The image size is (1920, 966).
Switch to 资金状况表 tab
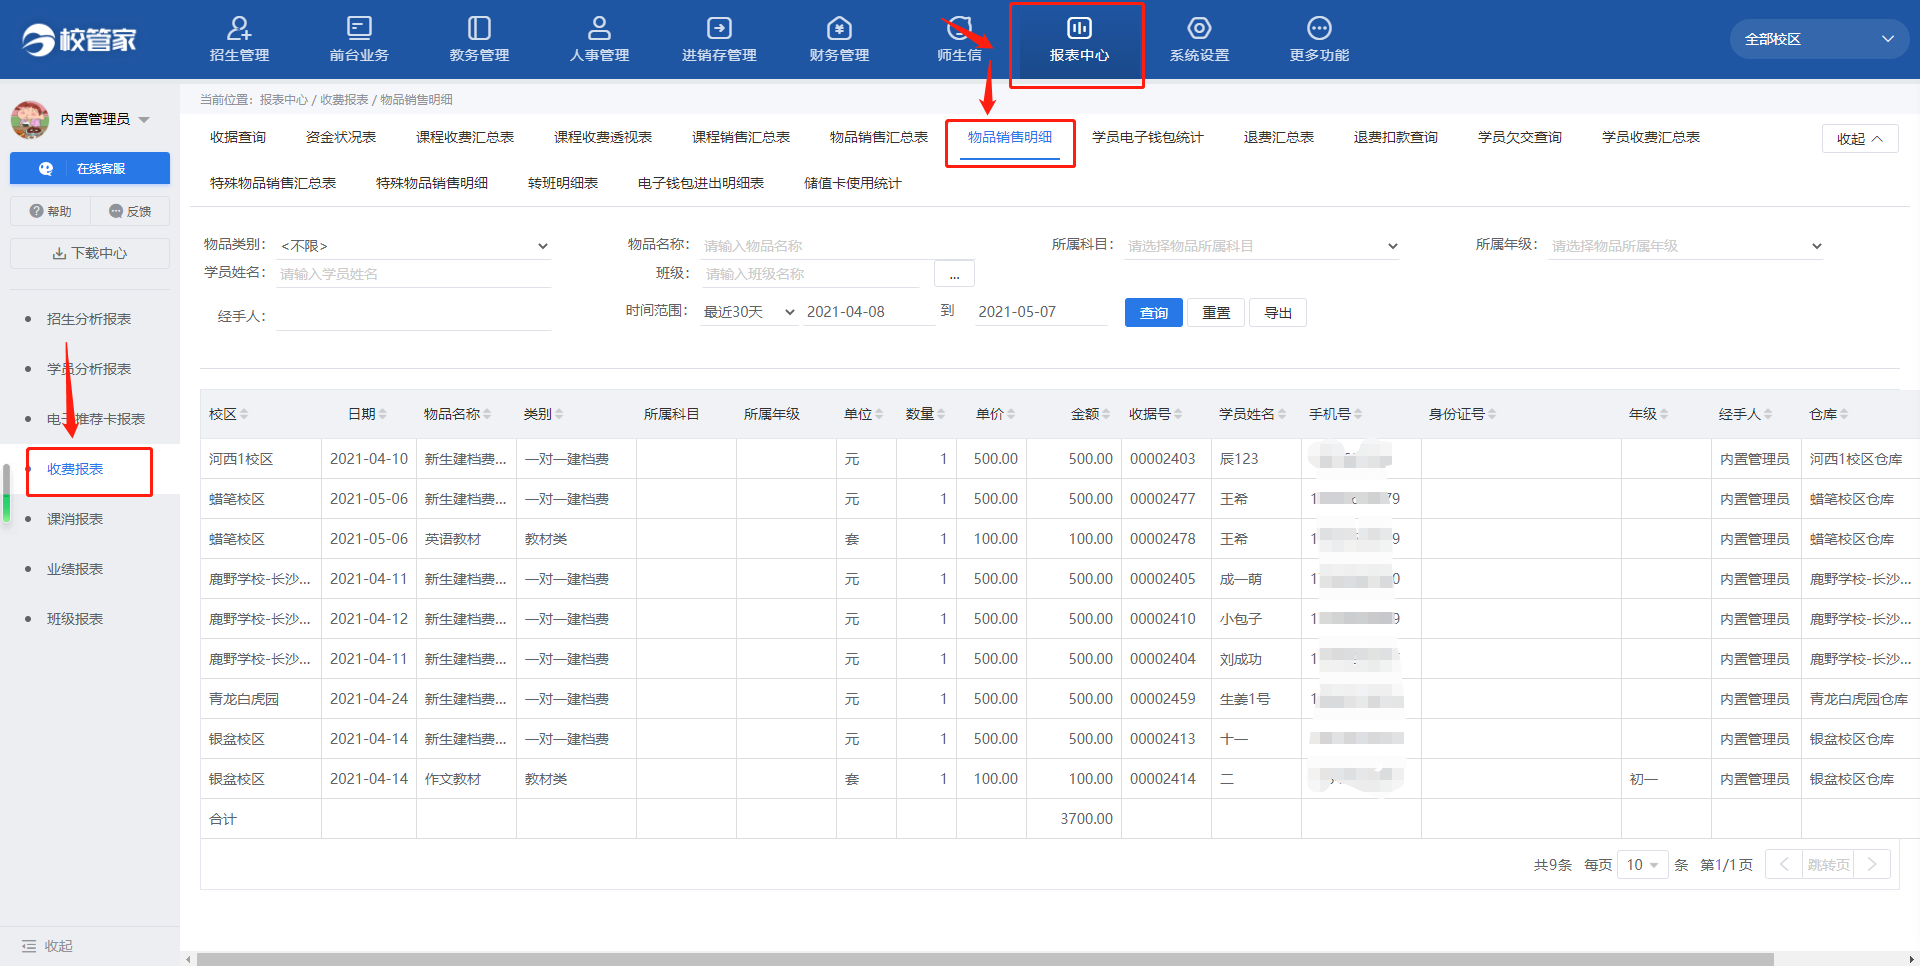[341, 137]
